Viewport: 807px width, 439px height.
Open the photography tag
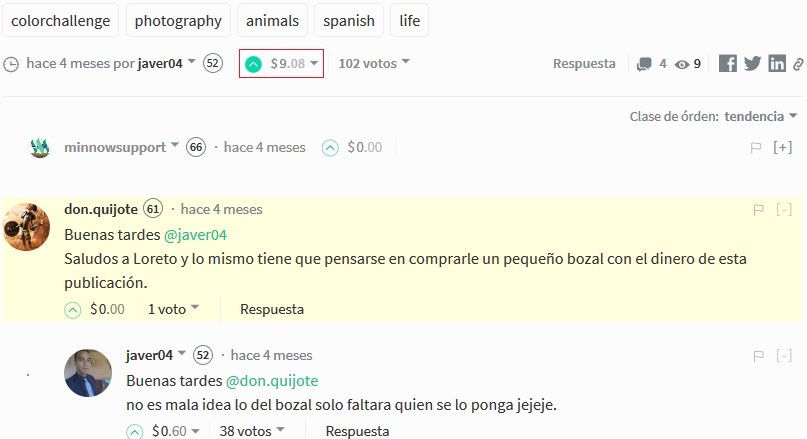point(178,20)
